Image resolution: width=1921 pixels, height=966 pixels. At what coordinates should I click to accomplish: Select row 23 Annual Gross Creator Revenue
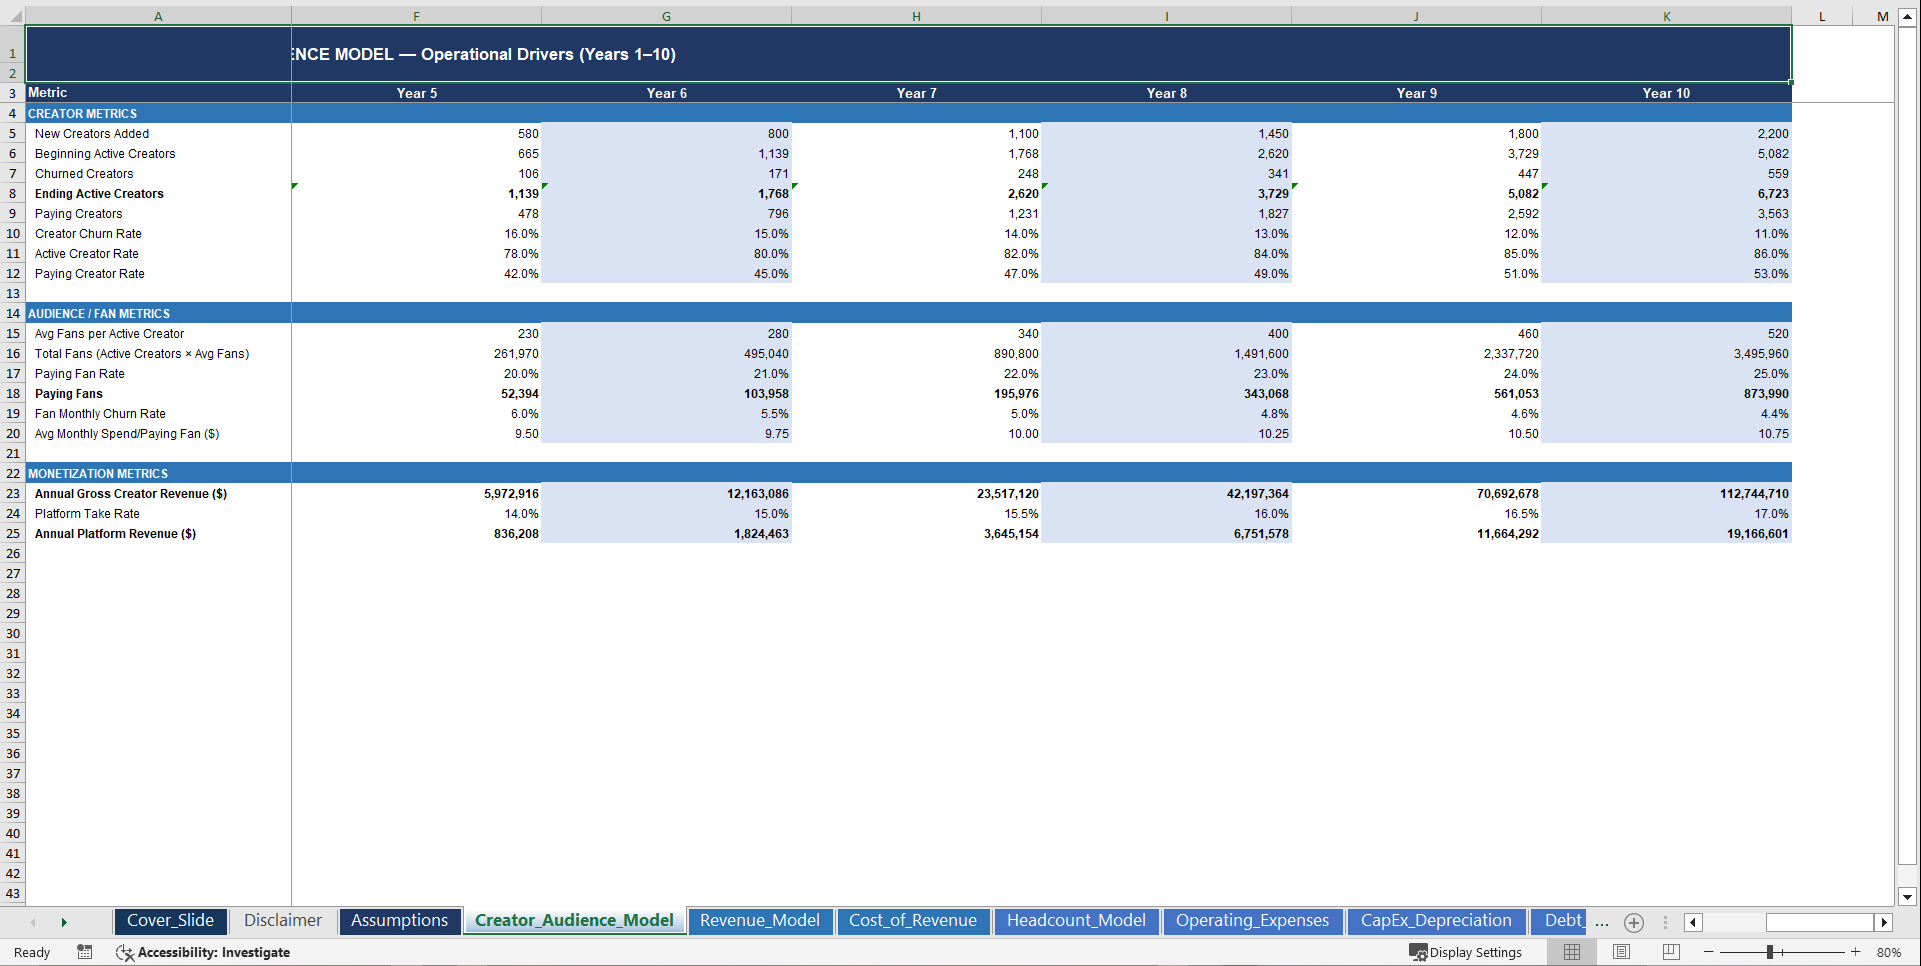pos(13,493)
